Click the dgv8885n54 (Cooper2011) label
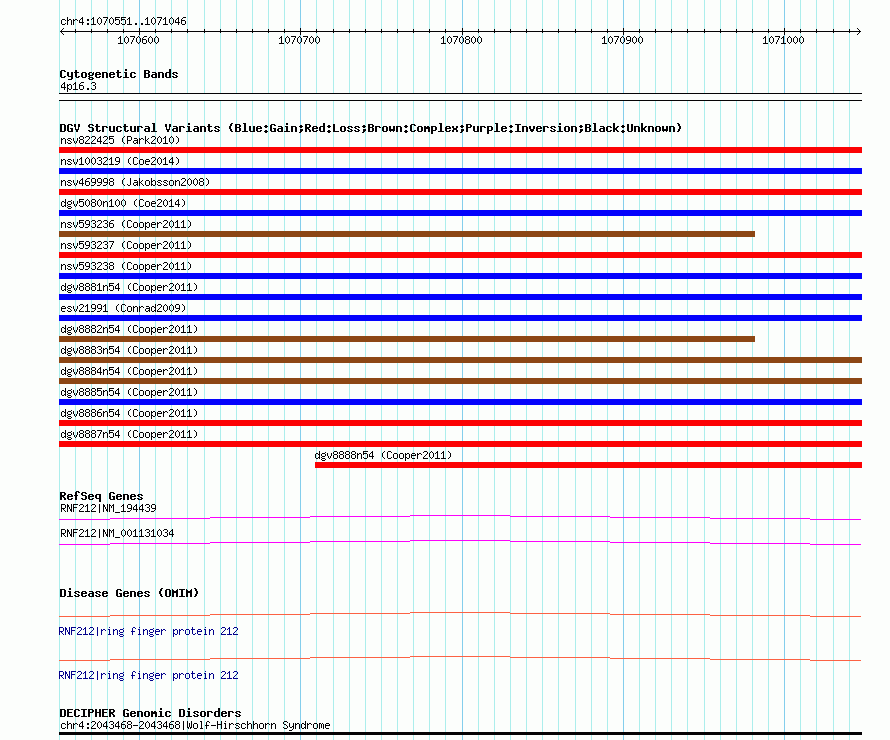The height and width of the screenshot is (740, 890). click(x=129, y=392)
